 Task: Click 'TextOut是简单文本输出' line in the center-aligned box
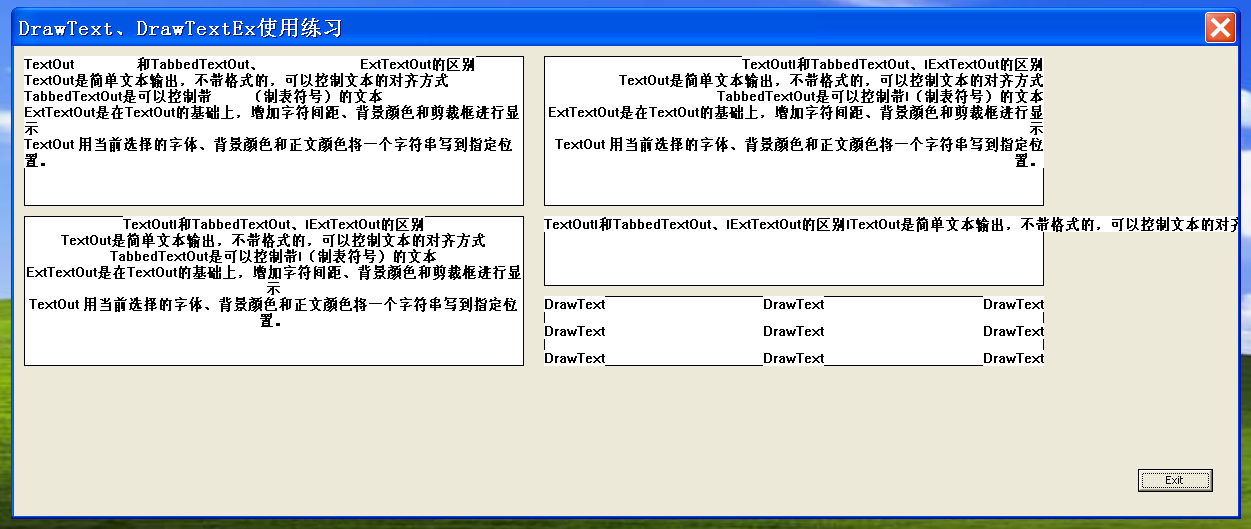(x=273, y=241)
